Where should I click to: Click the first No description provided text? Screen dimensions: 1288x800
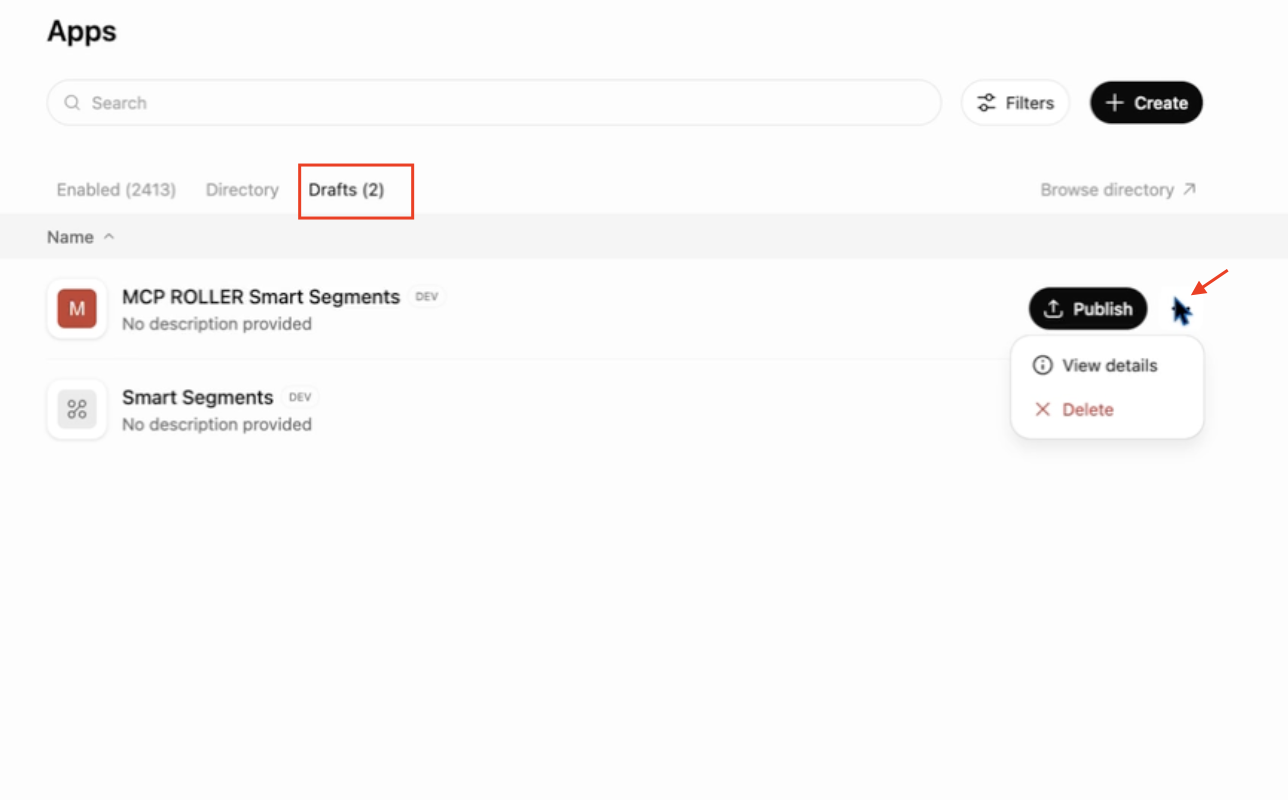(x=217, y=324)
